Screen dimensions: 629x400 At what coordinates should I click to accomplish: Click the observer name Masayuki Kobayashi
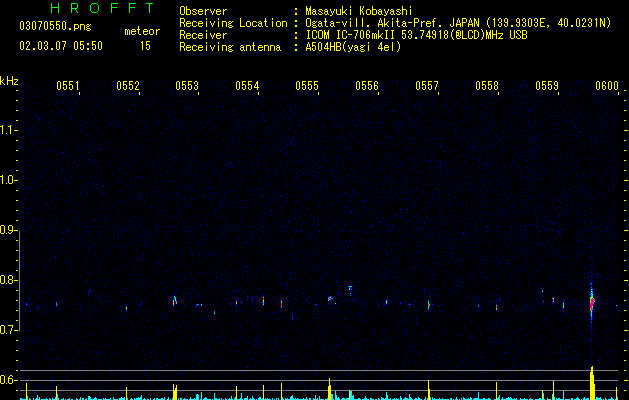click(x=358, y=11)
